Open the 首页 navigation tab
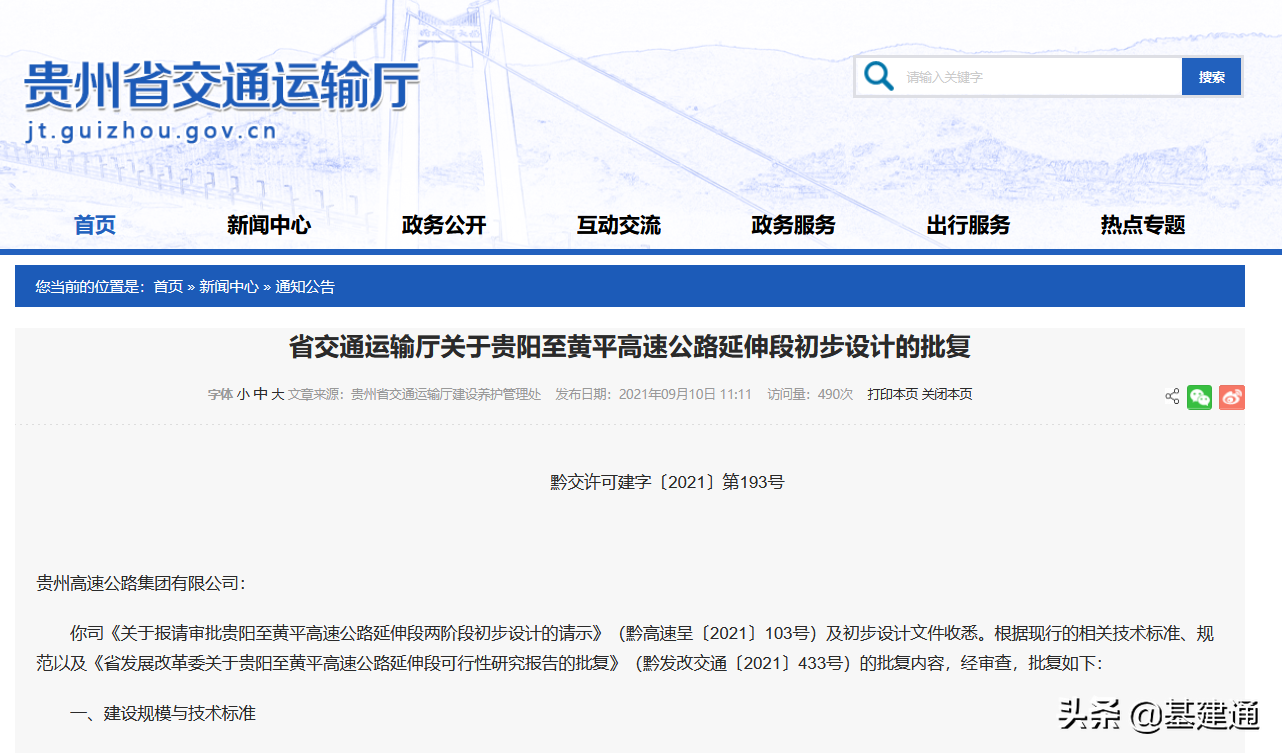 coord(95,225)
